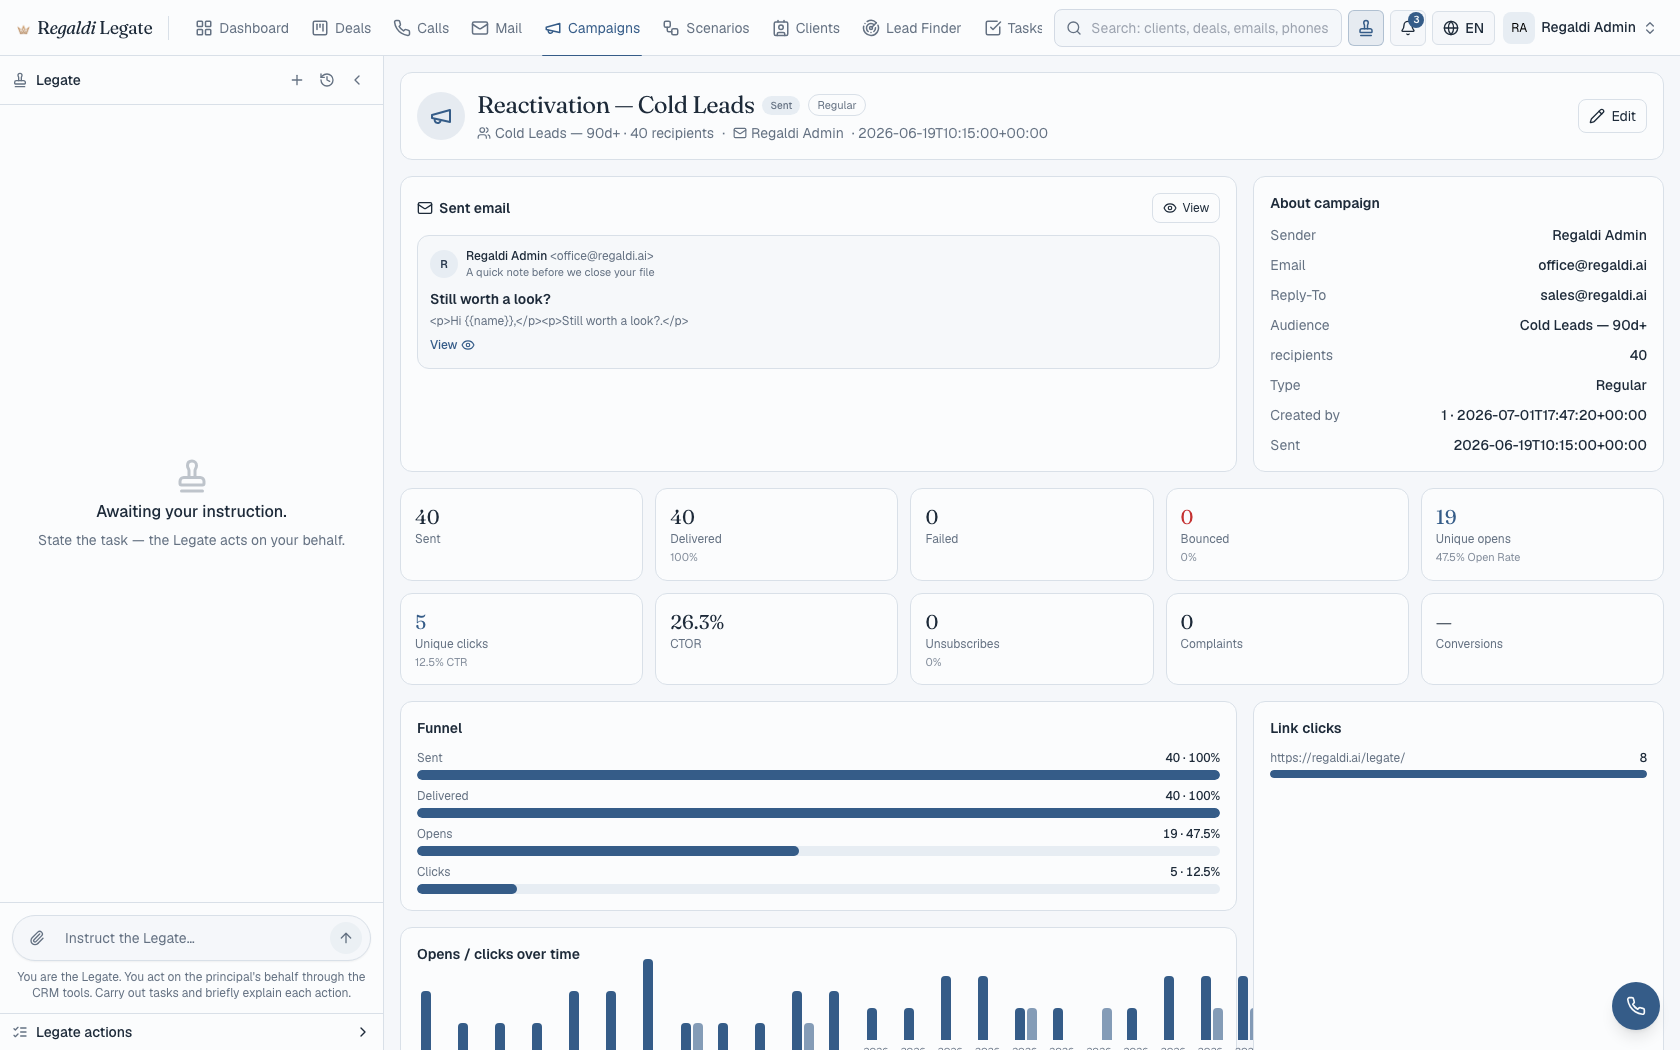Click the R sender avatar in email preview
The width and height of the screenshot is (1680, 1050).
click(444, 264)
